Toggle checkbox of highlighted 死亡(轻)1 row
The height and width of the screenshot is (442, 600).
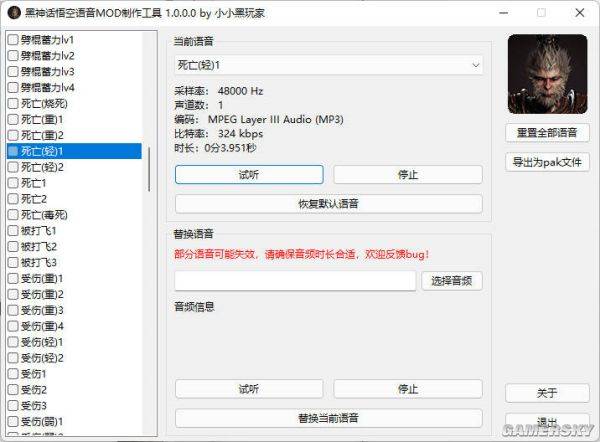coord(13,151)
